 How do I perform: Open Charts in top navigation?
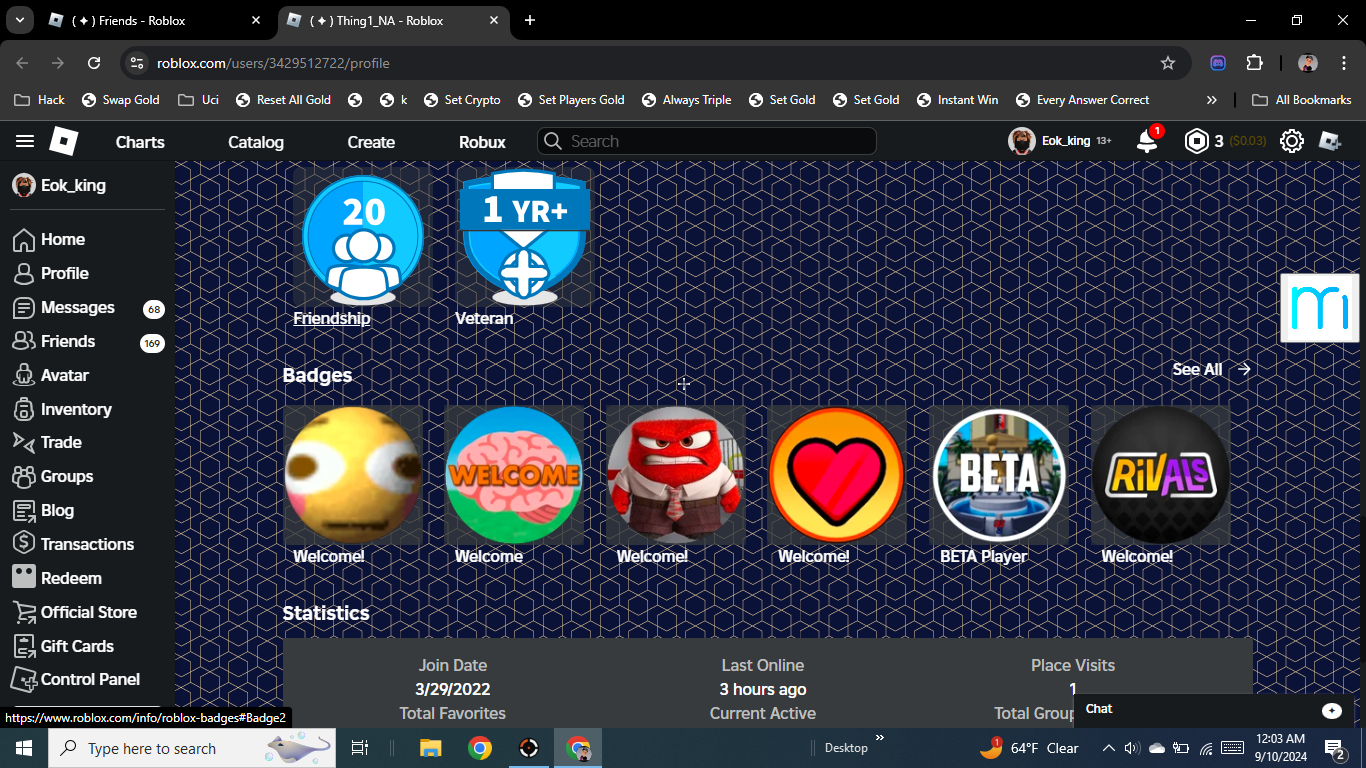140,142
